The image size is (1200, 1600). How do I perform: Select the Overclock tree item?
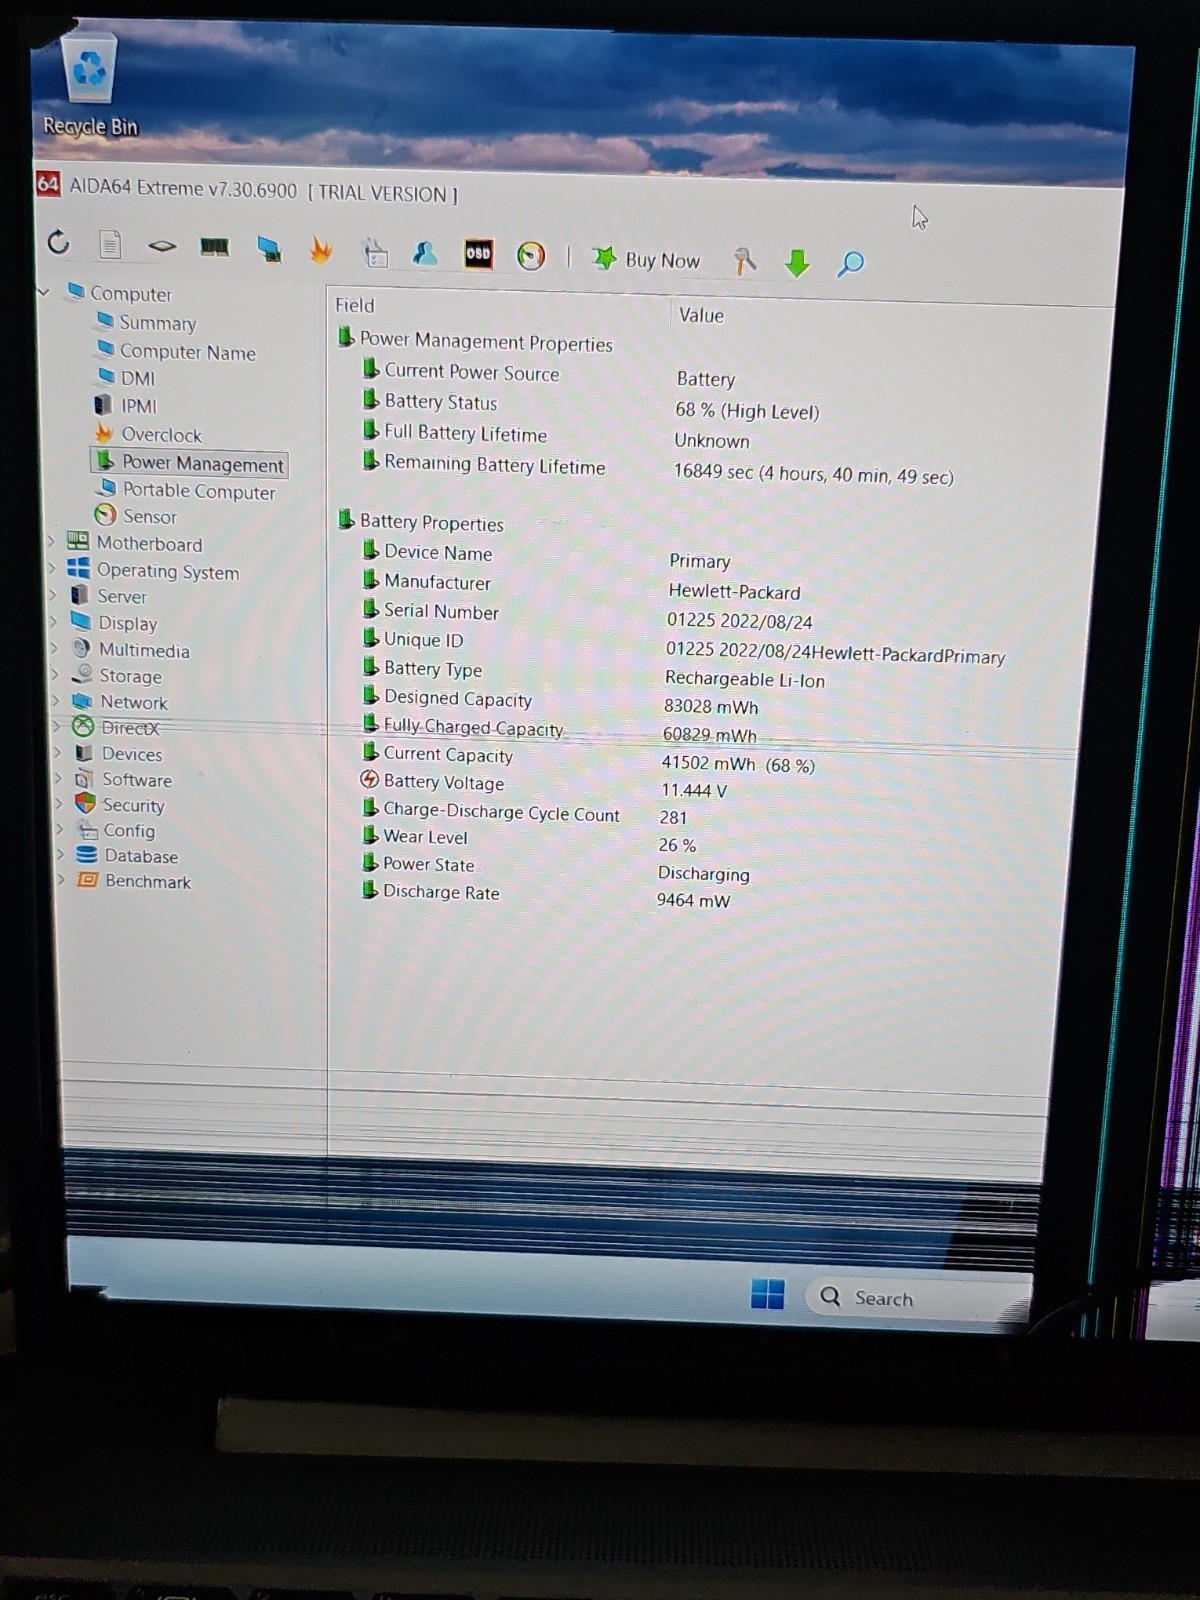pyautogui.click(x=161, y=435)
